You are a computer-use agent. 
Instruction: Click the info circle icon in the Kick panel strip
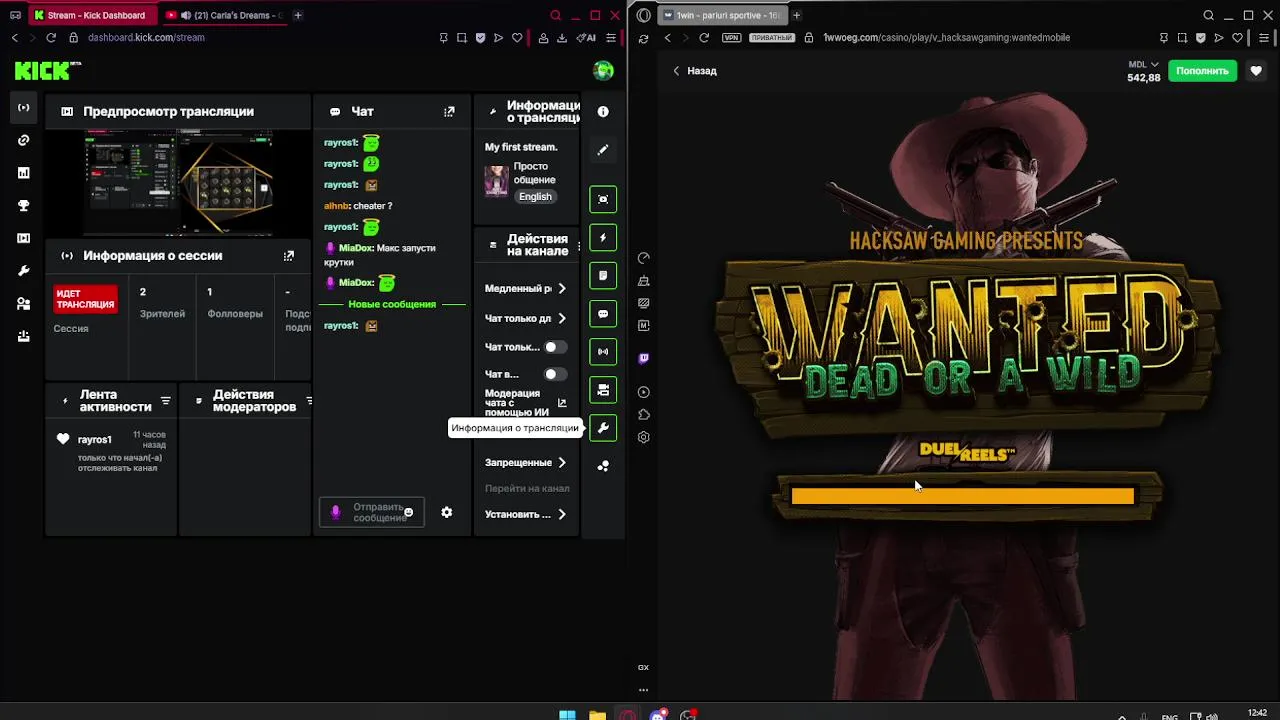603,112
